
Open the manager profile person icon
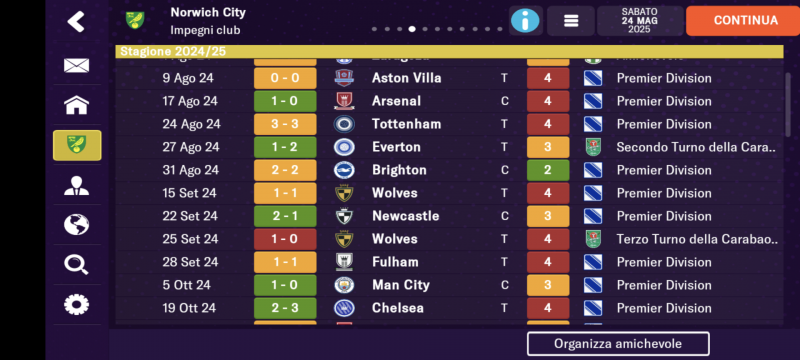tap(77, 186)
